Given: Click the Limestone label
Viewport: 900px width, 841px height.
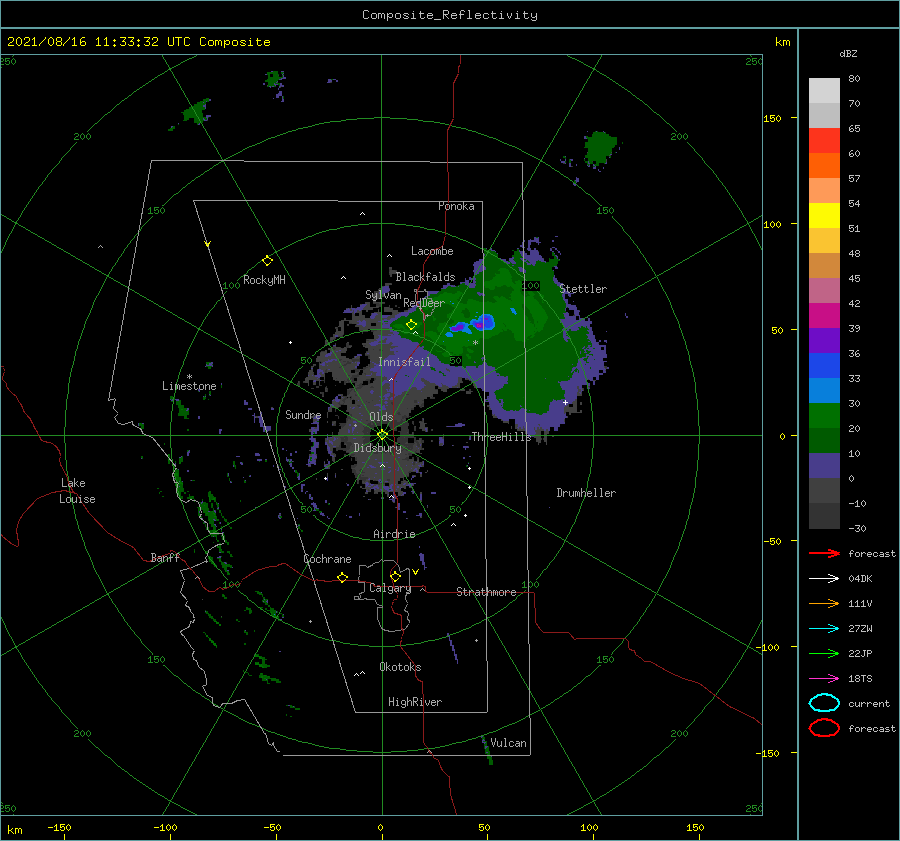Looking at the screenshot, I should [x=189, y=386].
